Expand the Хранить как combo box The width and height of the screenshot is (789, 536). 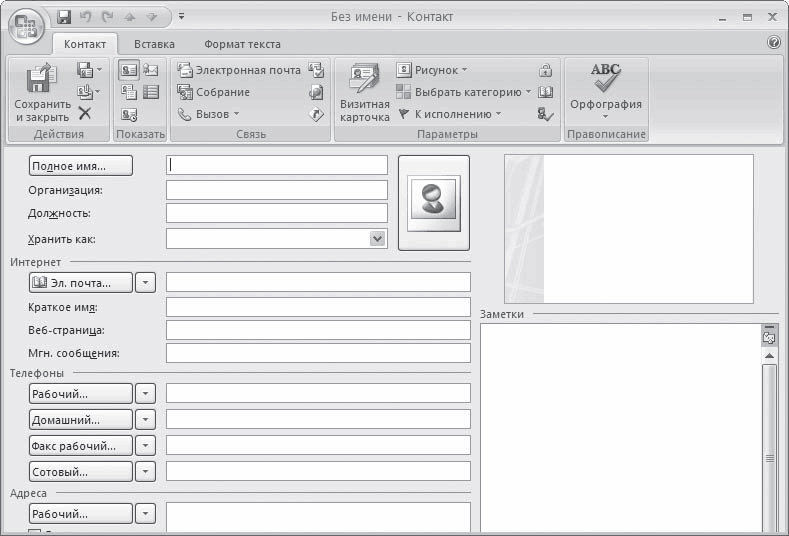point(377,238)
